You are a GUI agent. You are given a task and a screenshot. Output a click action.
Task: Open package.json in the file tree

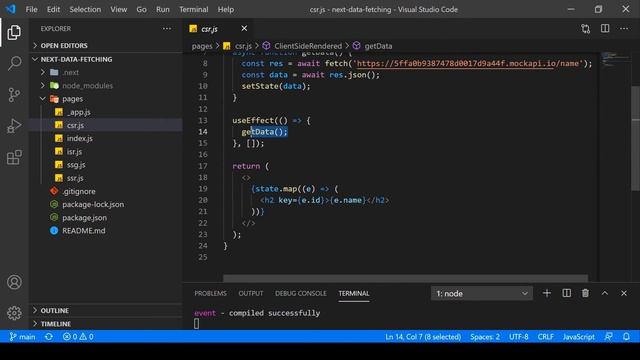(106, 218)
